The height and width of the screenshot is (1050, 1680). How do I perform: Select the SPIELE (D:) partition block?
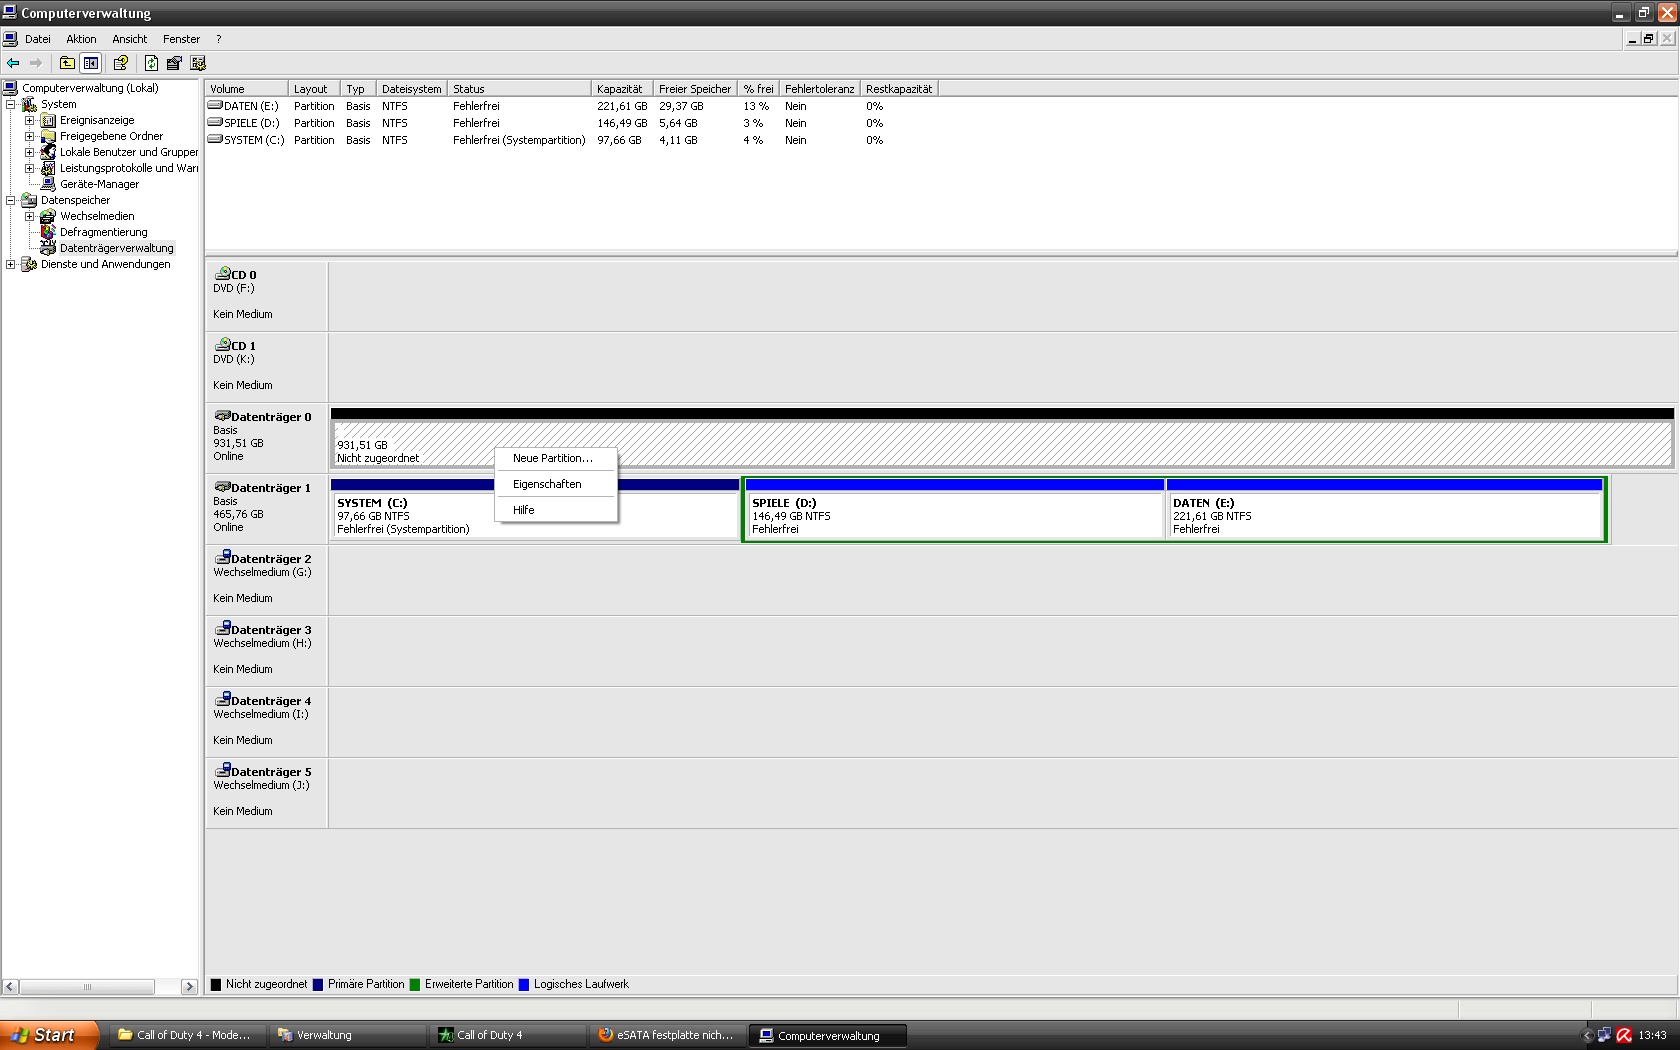tap(955, 510)
